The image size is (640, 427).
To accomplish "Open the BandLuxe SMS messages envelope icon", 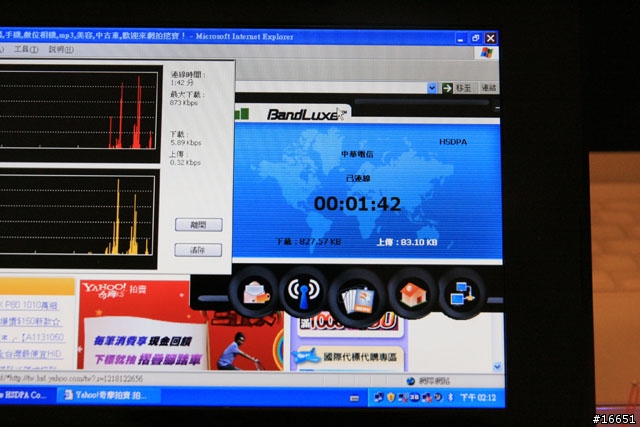I will pos(256,293).
